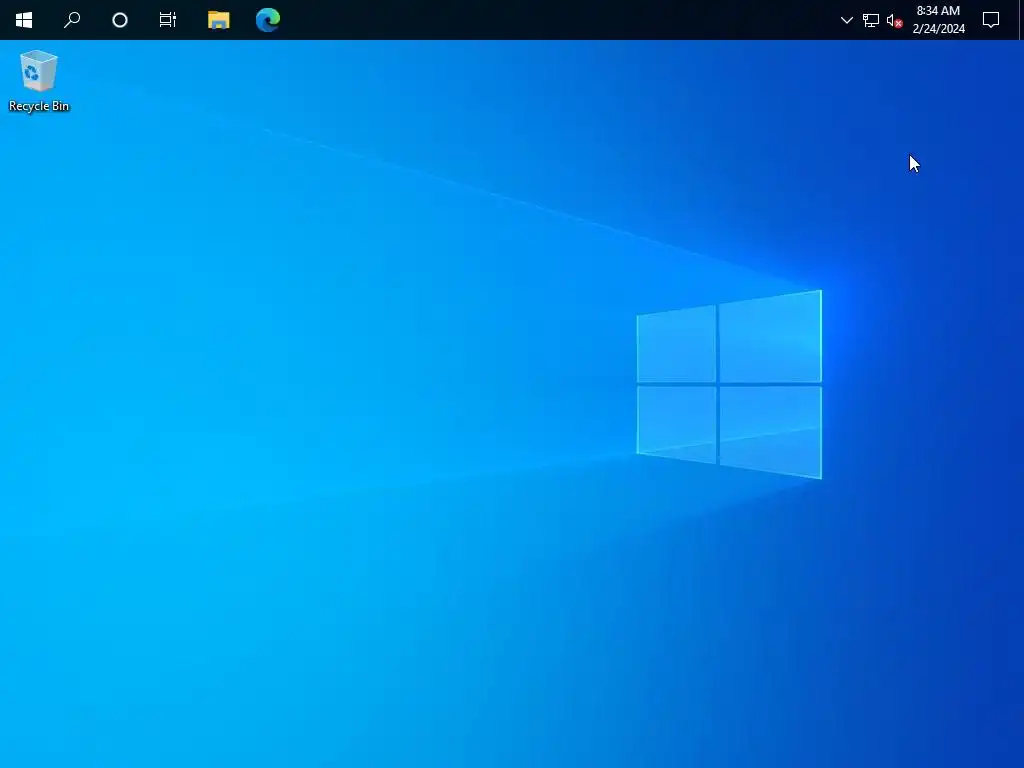The image size is (1024, 768).
Task: Open Task View on the taskbar
Action: coord(168,20)
